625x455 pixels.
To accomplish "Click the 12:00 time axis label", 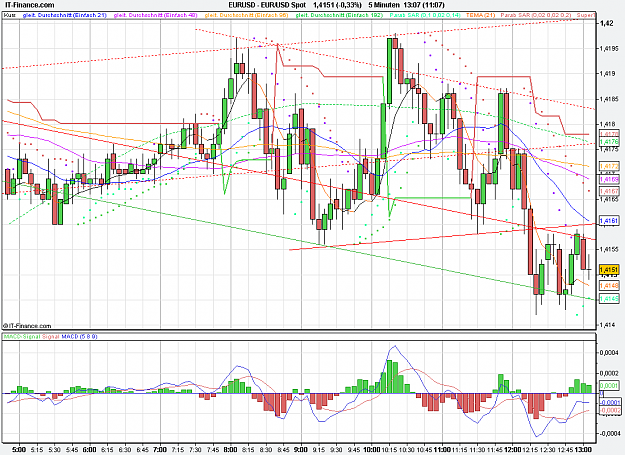I will 513,450.
